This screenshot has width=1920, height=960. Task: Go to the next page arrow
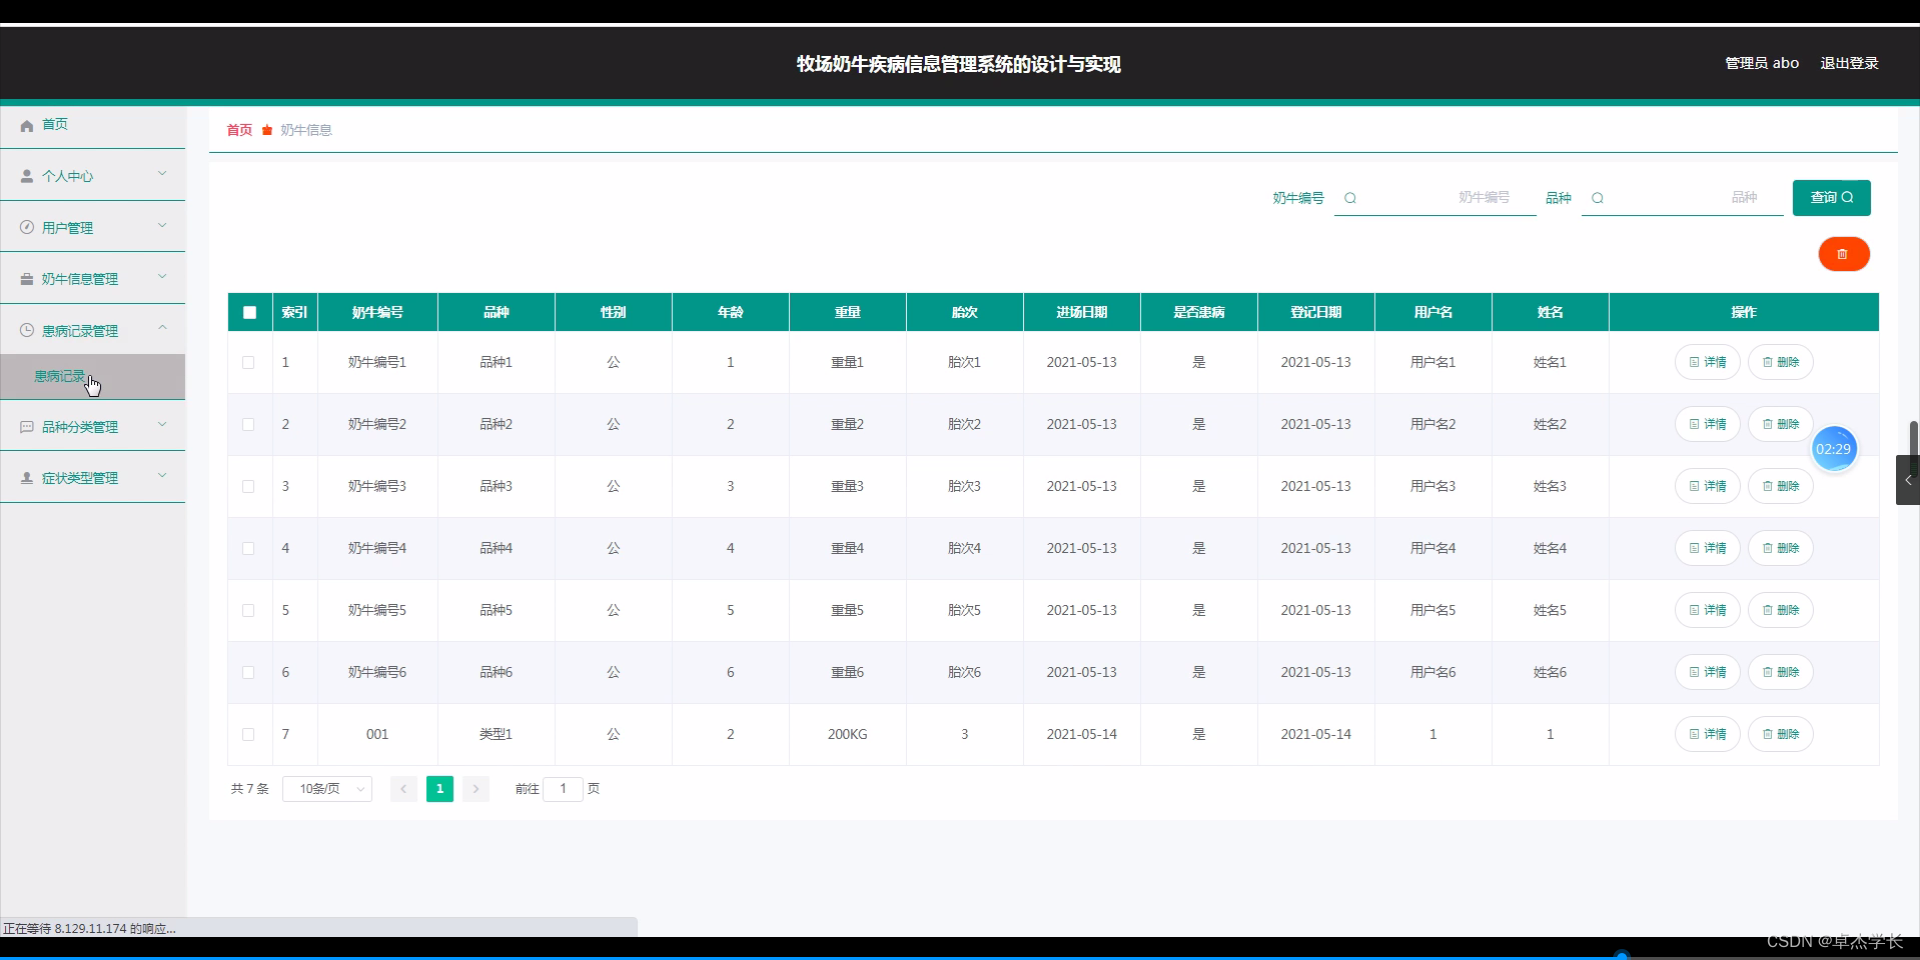click(x=476, y=789)
